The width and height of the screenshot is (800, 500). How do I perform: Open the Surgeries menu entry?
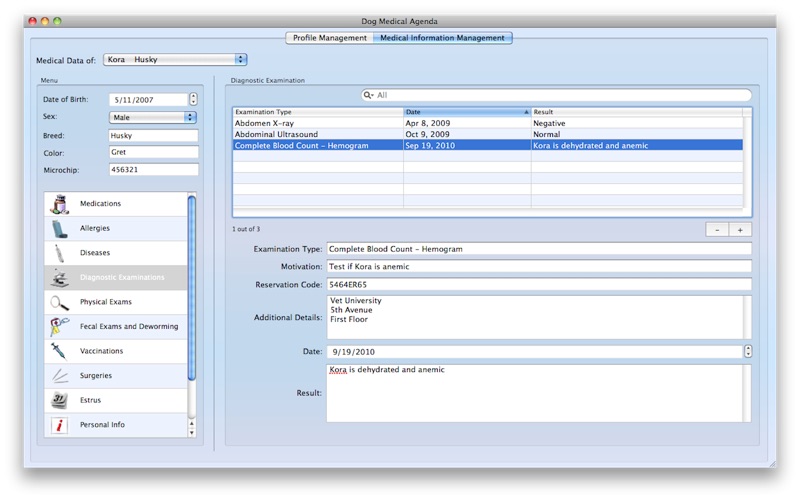coord(116,376)
